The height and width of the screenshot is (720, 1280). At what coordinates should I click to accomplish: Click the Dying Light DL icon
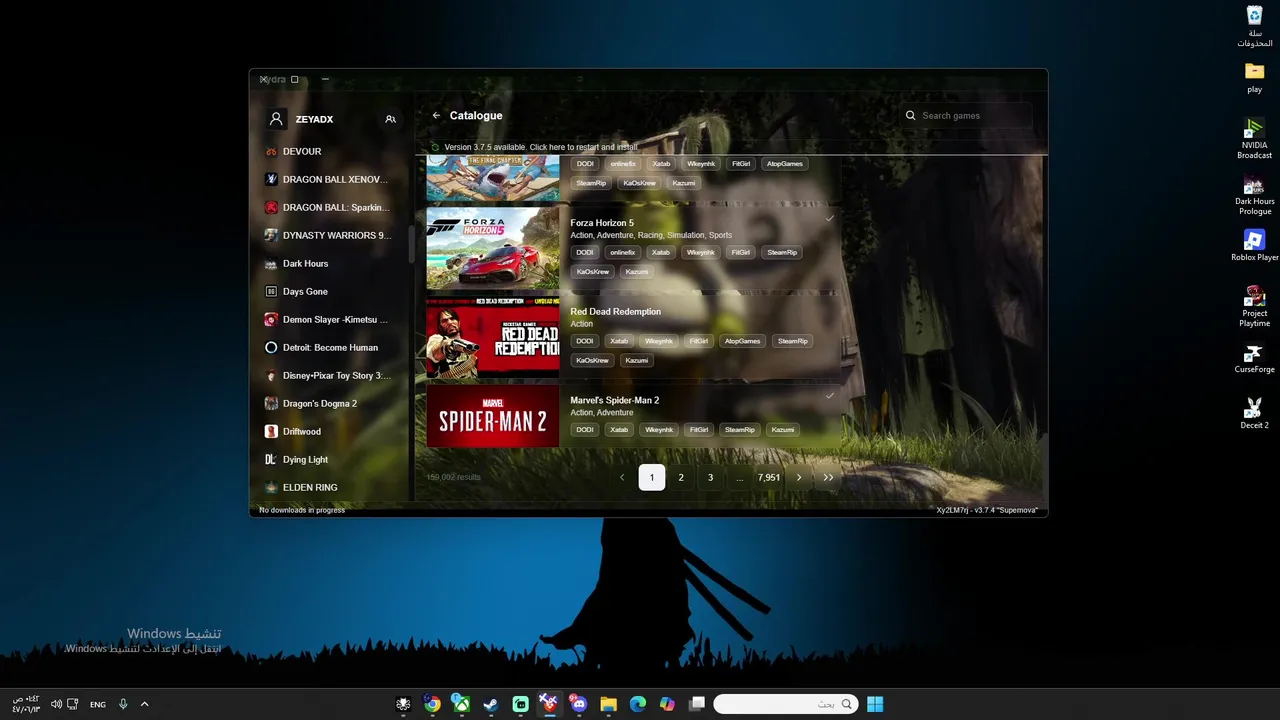[271, 460]
